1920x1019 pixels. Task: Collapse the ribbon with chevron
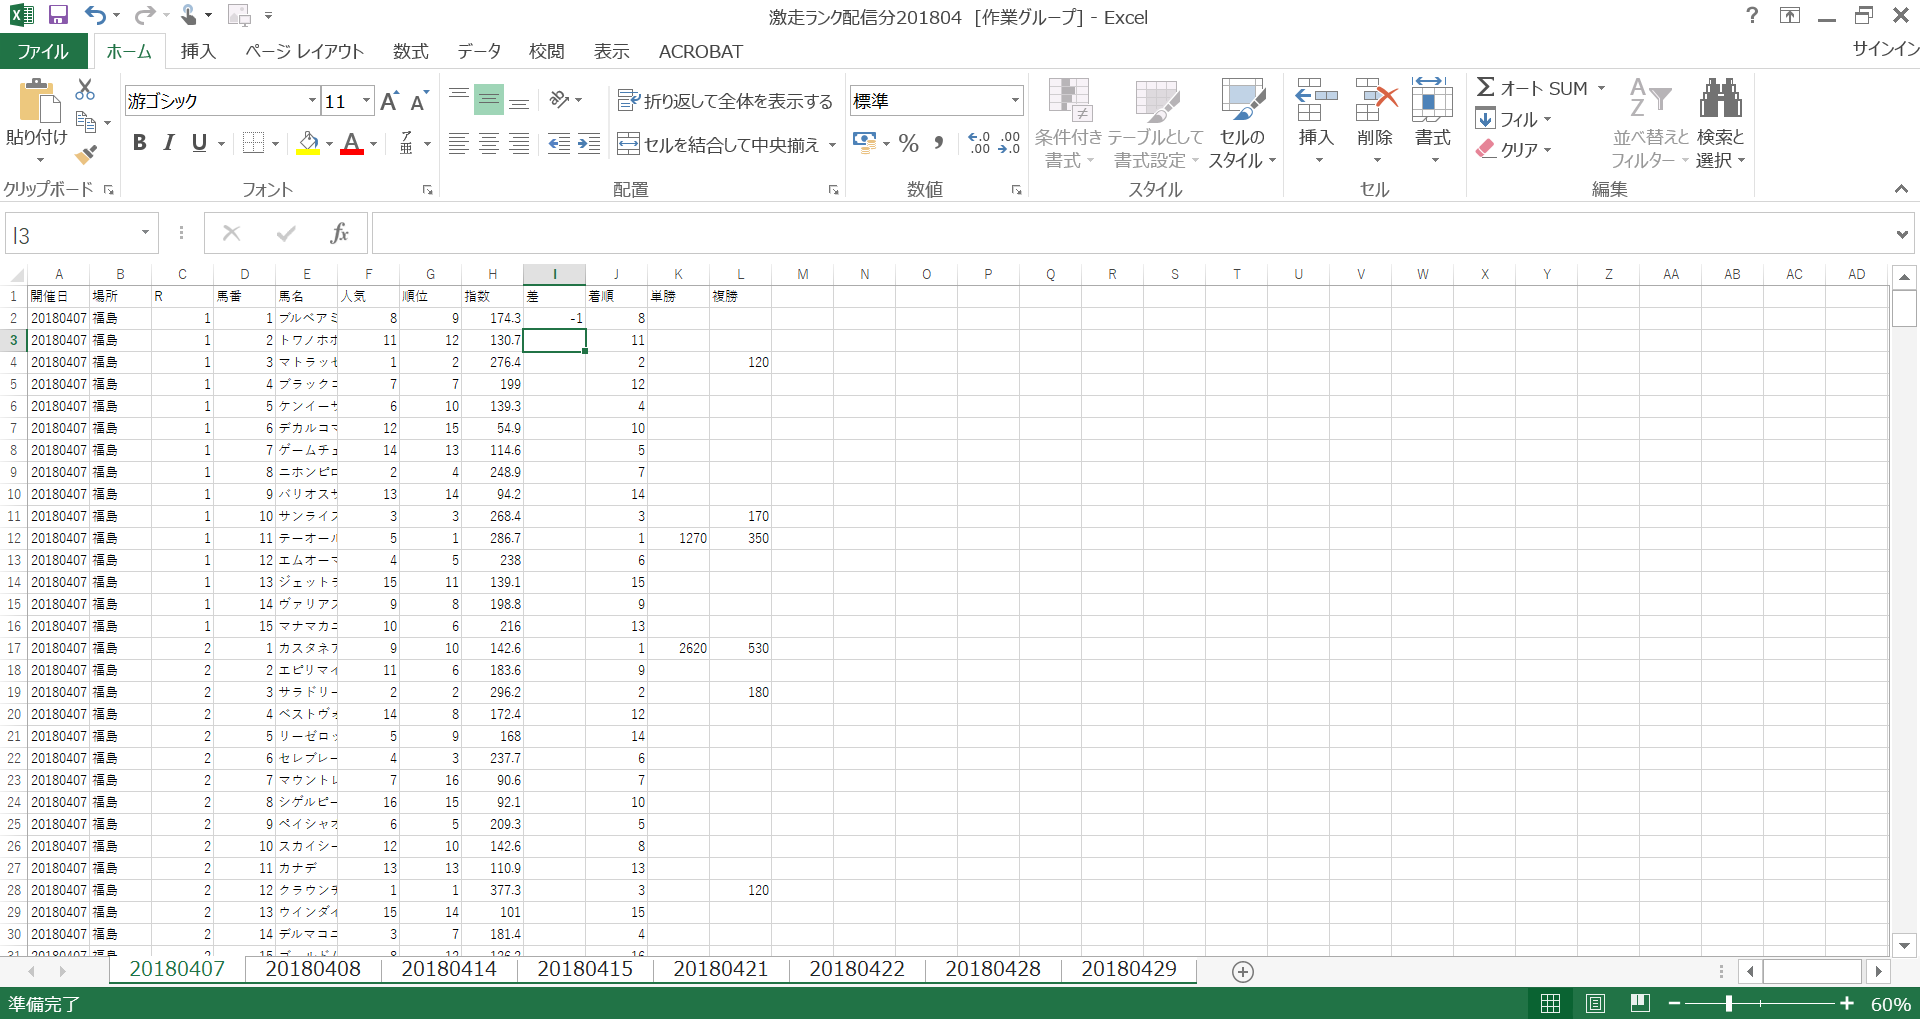[x=1901, y=189]
